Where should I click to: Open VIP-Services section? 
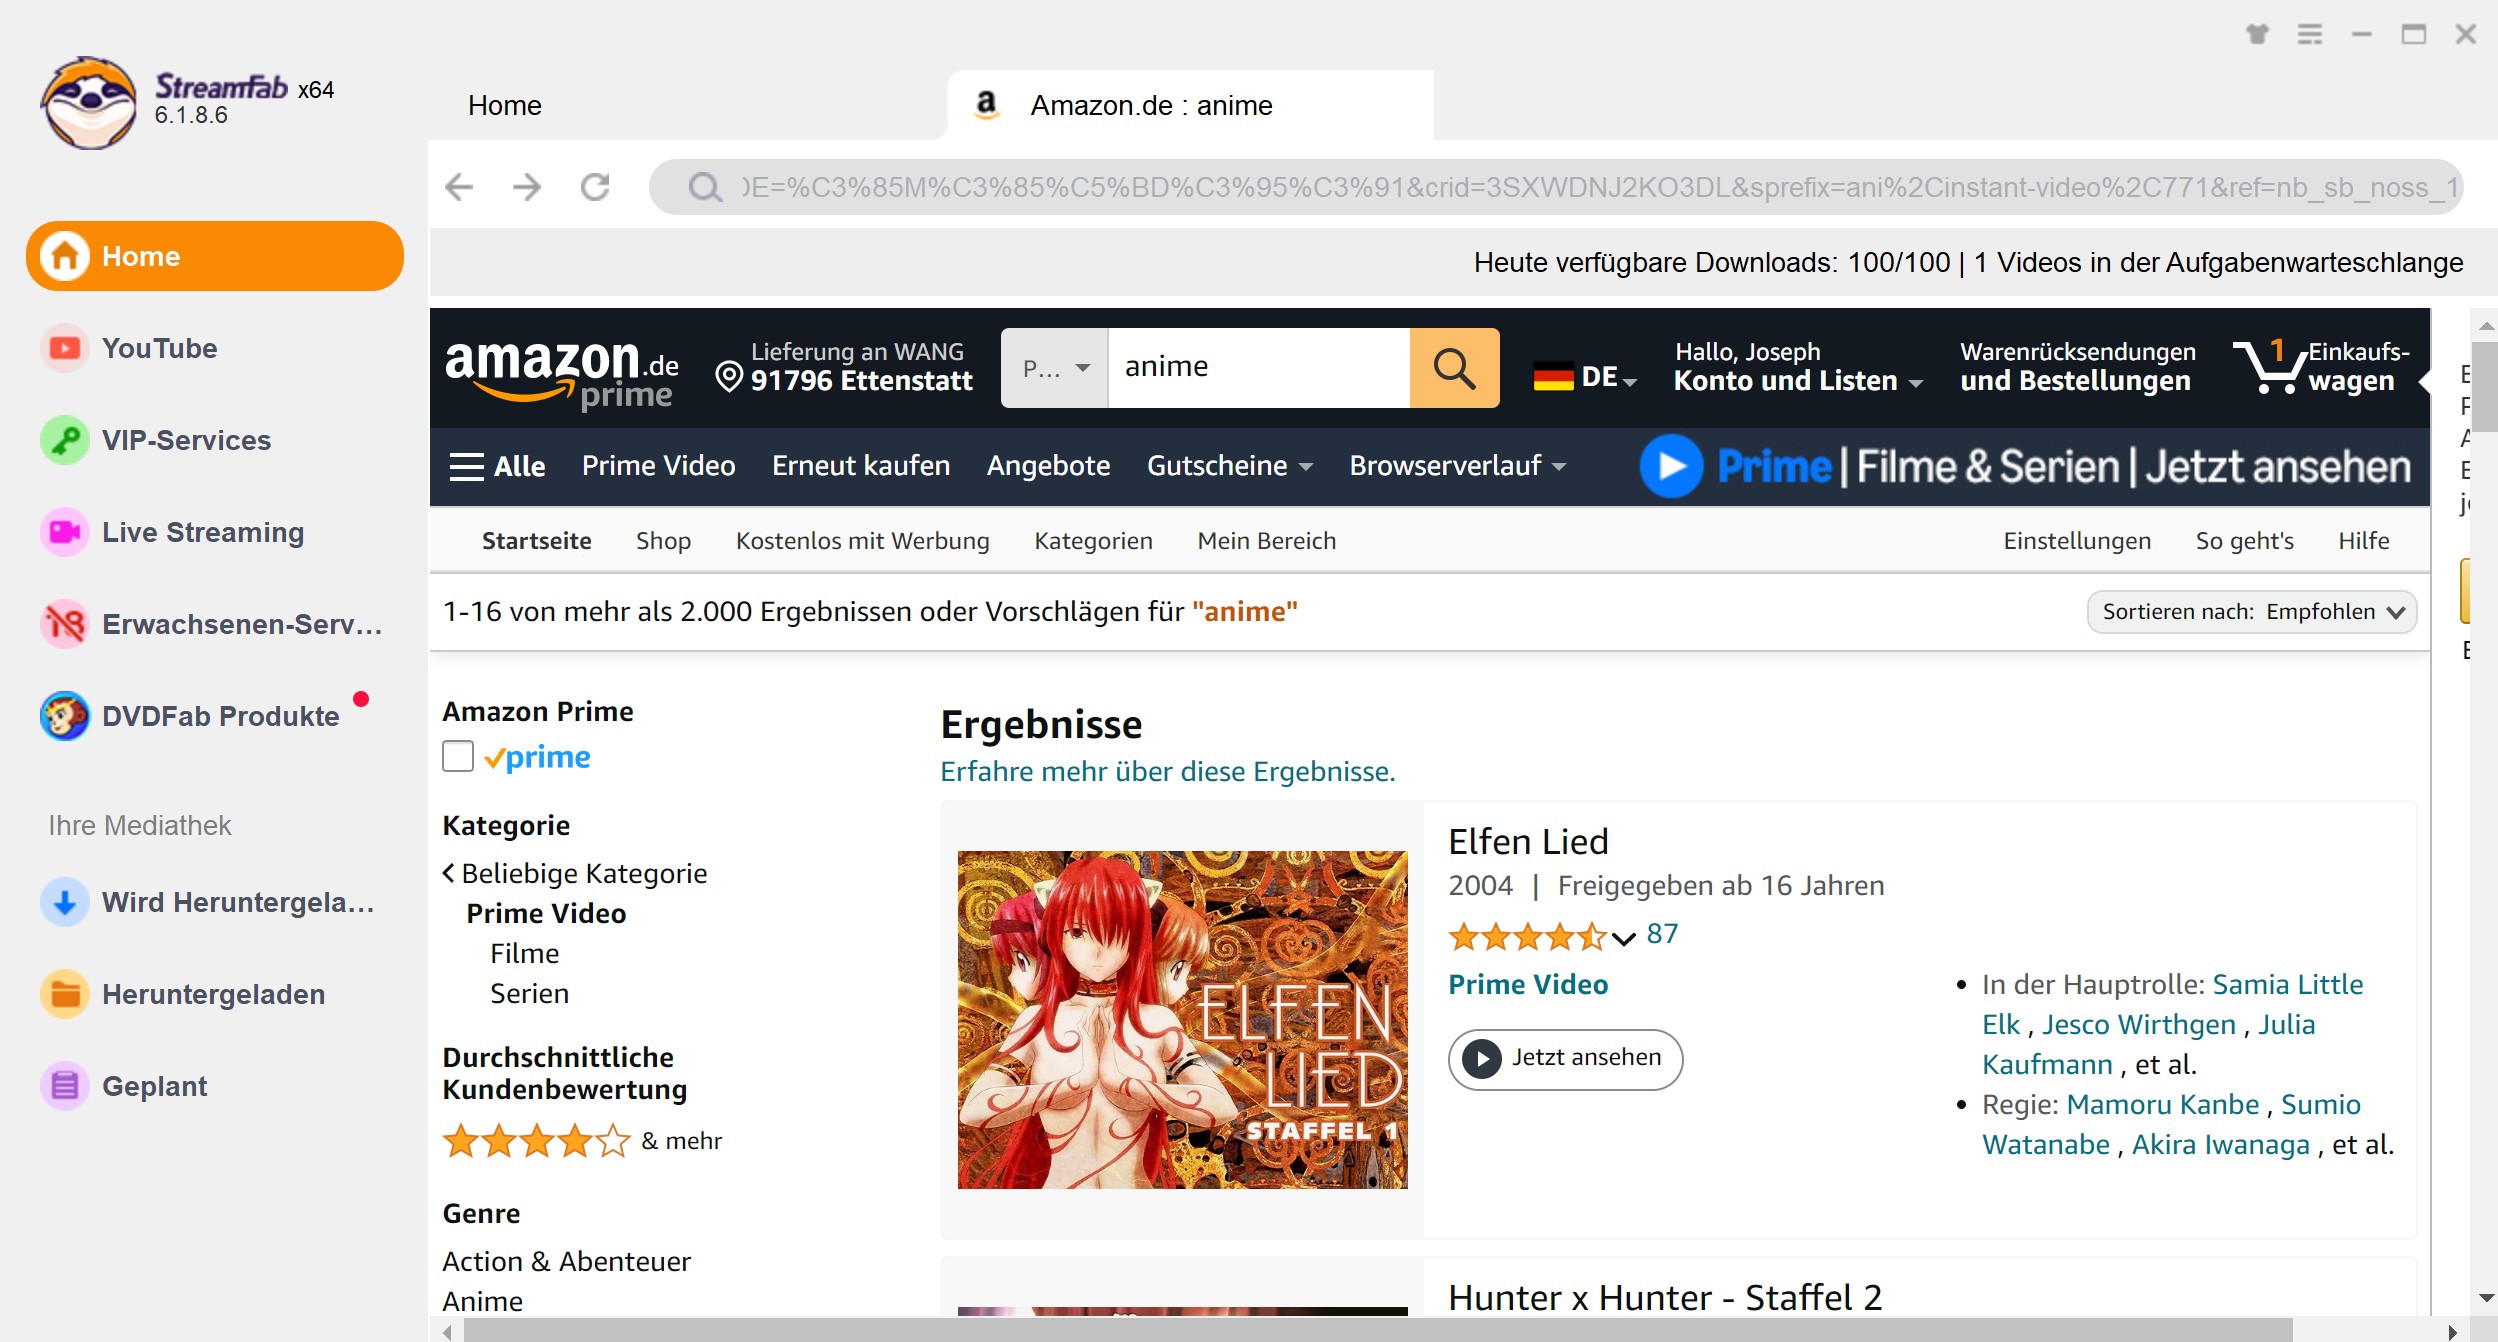pyautogui.click(x=187, y=438)
